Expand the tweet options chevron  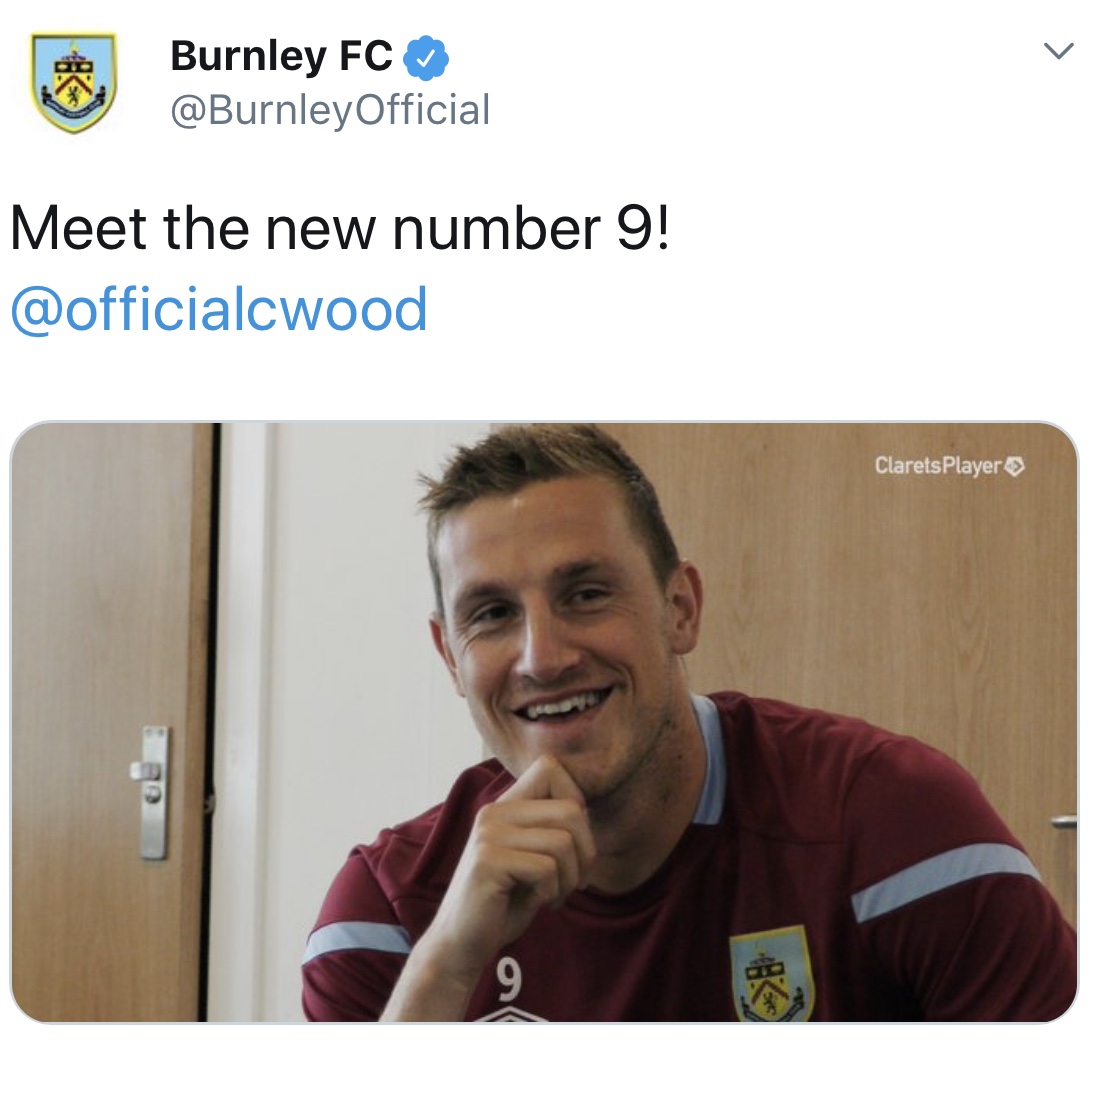point(1058,51)
